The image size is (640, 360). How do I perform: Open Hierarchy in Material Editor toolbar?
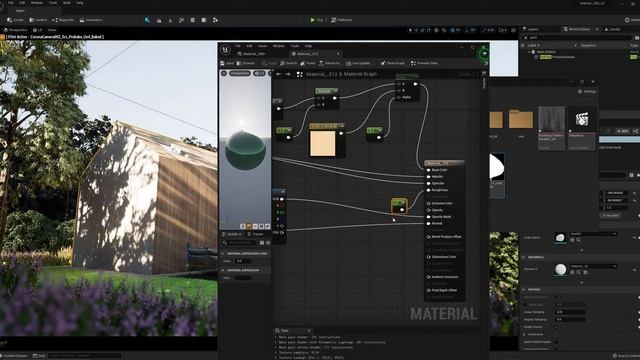click(329, 63)
